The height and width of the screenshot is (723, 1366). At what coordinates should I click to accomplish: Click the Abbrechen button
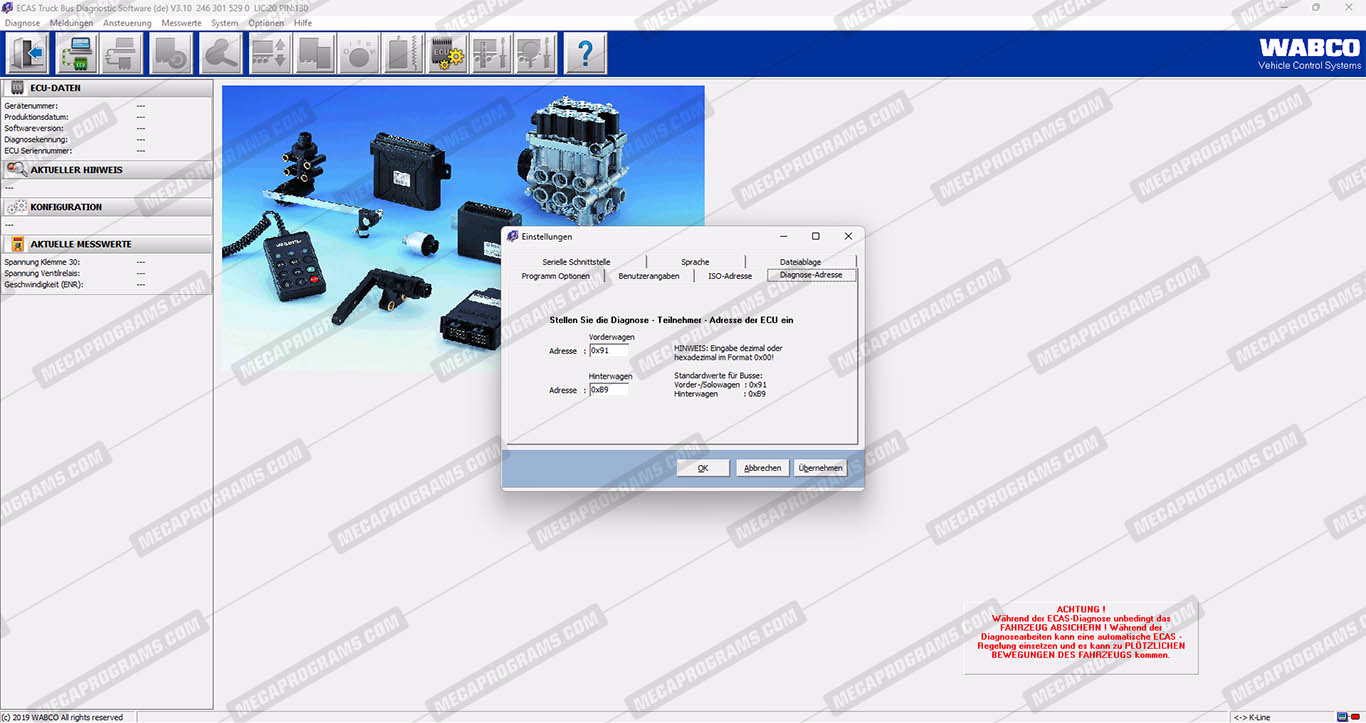click(x=763, y=468)
